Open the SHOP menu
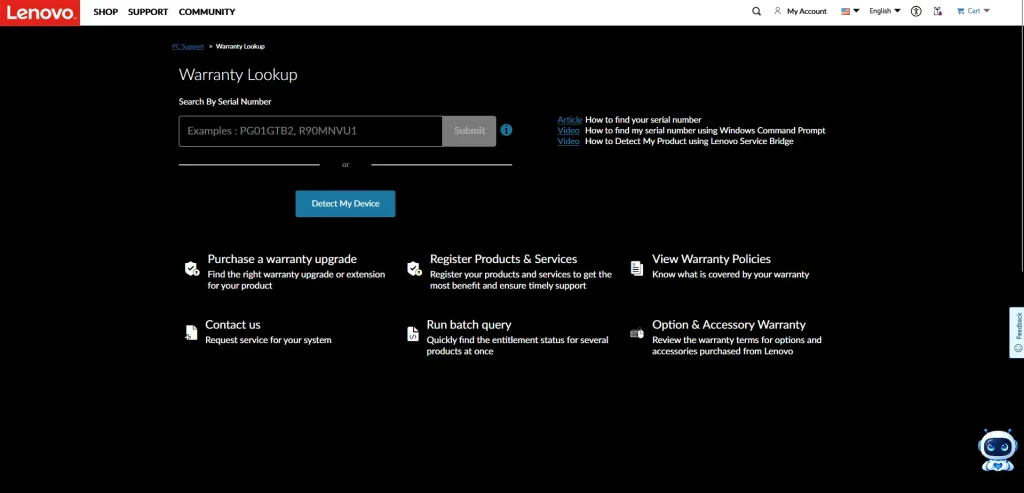The height and width of the screenshot is (493, 1024). click(106, 12)
